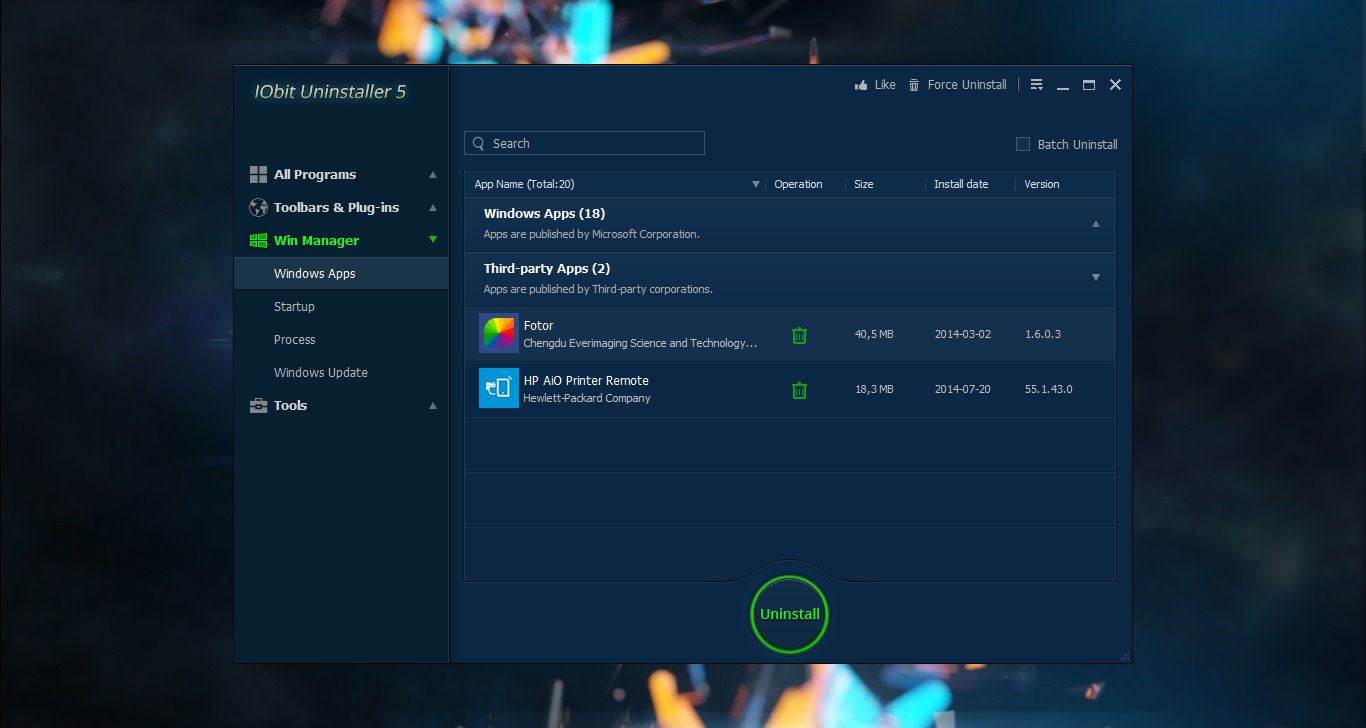This screenshot has width=1366, height=728.
Task: Click 'Apps are published by Microsoft Corporation.' text
Action: pos(591,234)
